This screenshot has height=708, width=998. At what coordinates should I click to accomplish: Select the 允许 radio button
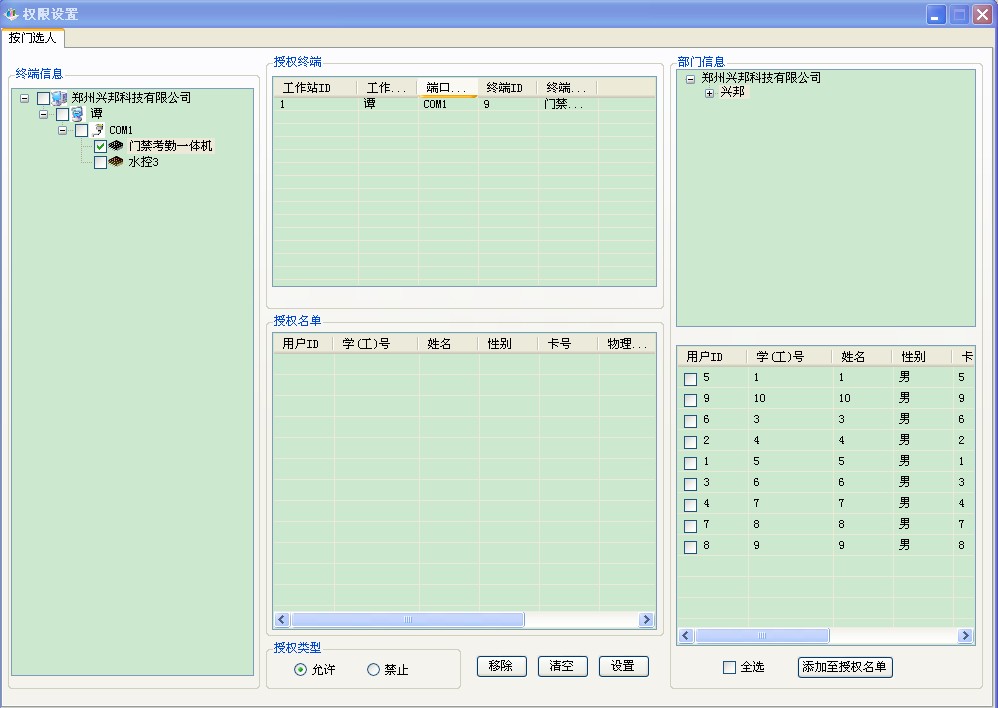[x=300, y=669]
